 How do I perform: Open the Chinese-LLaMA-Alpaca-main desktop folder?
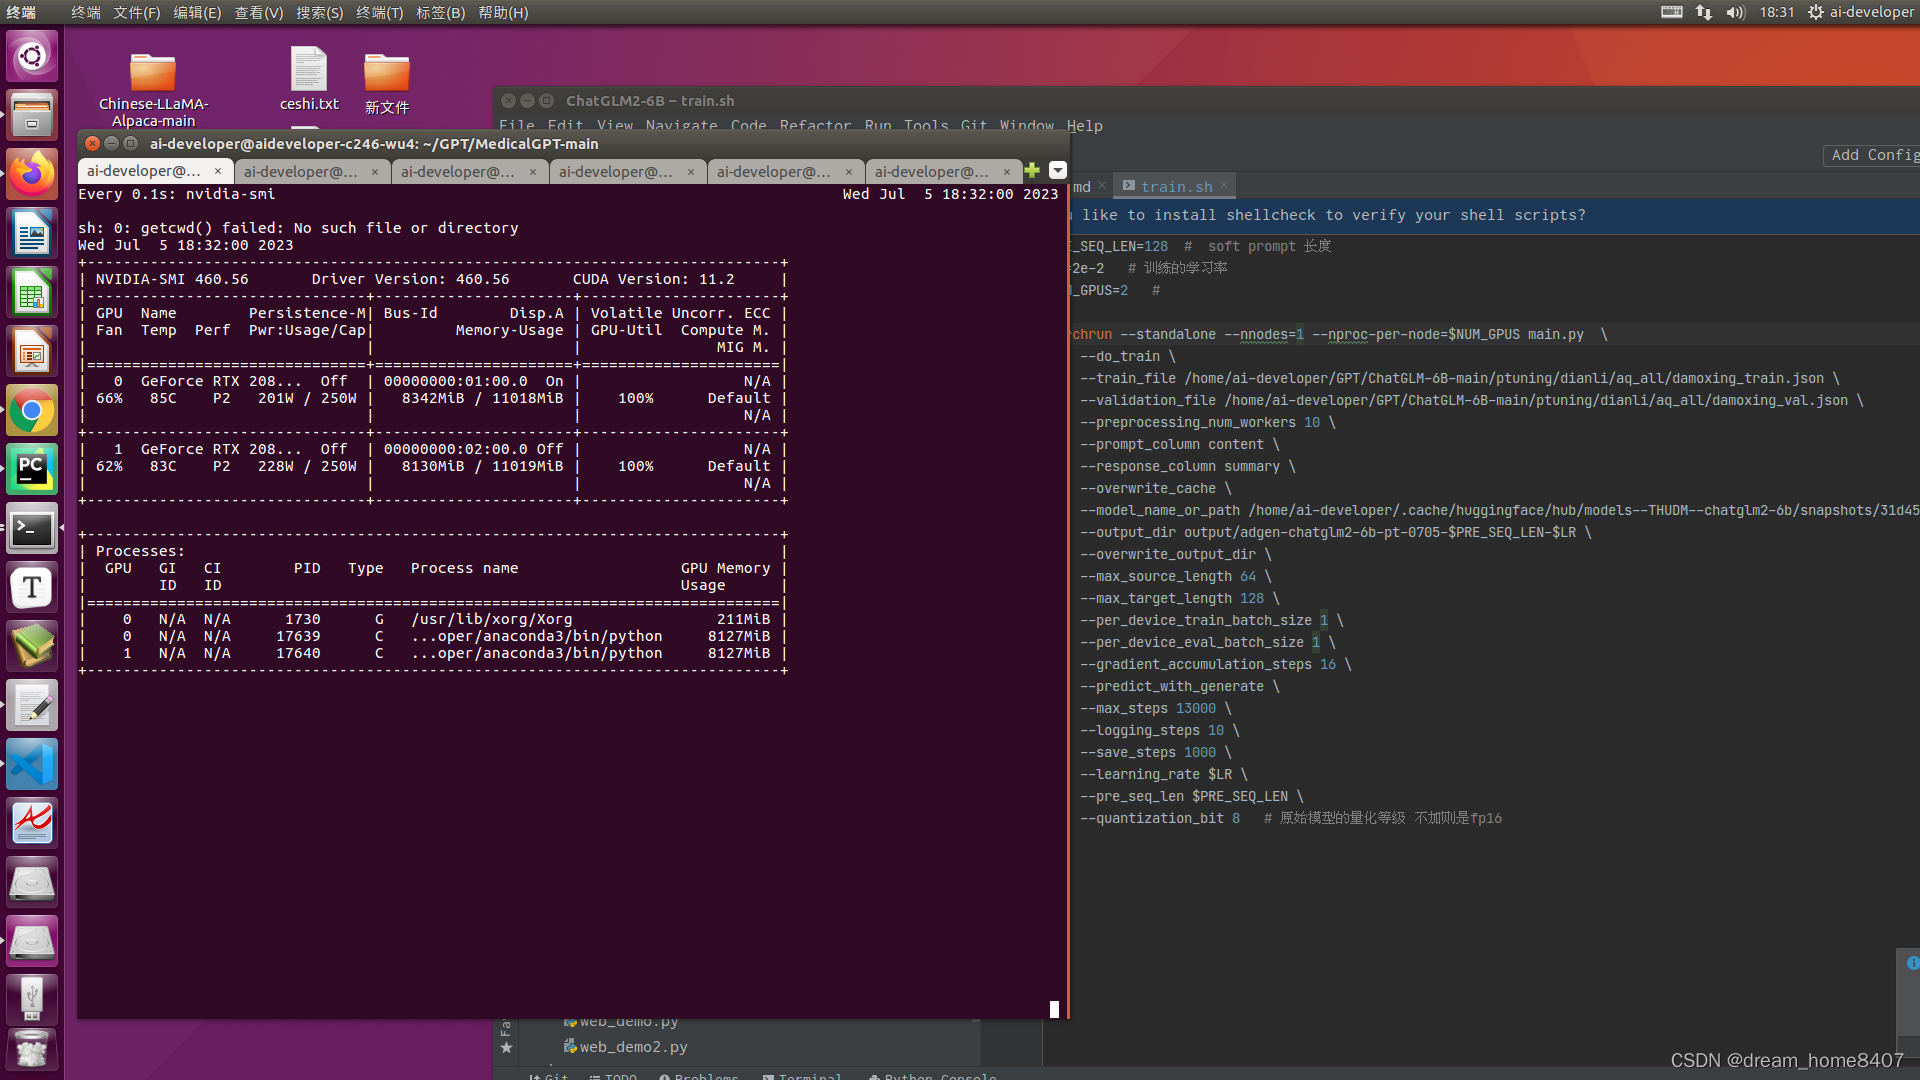(x=153, y=89)
